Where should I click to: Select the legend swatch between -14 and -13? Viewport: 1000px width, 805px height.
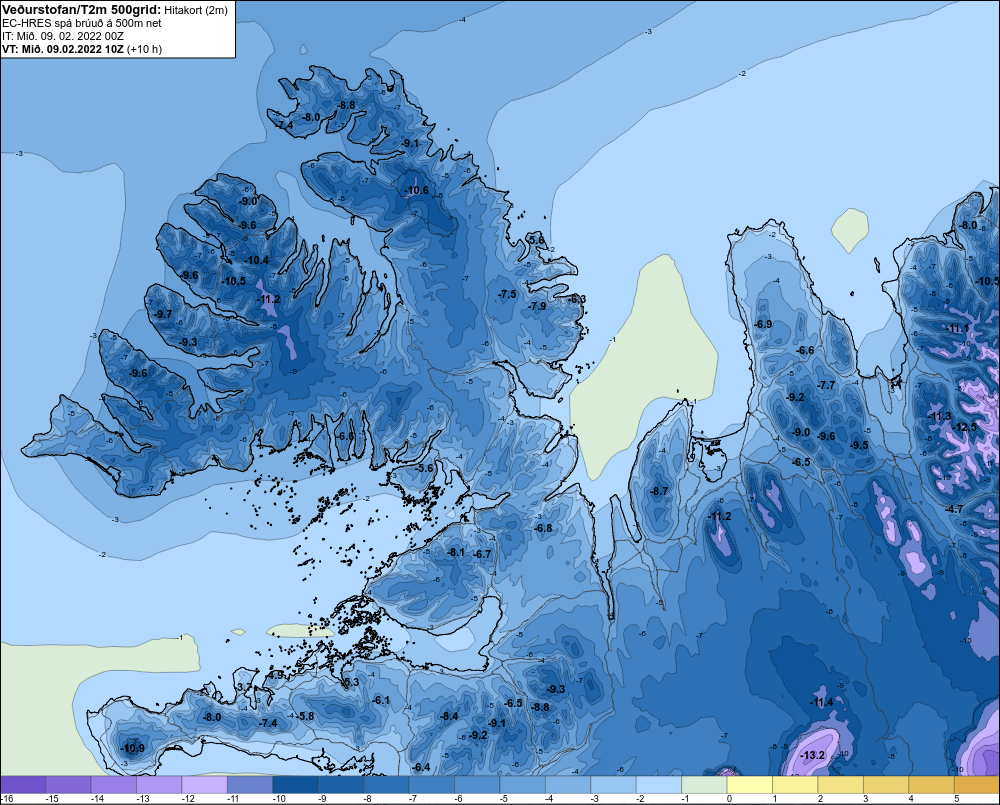point(114,785)
